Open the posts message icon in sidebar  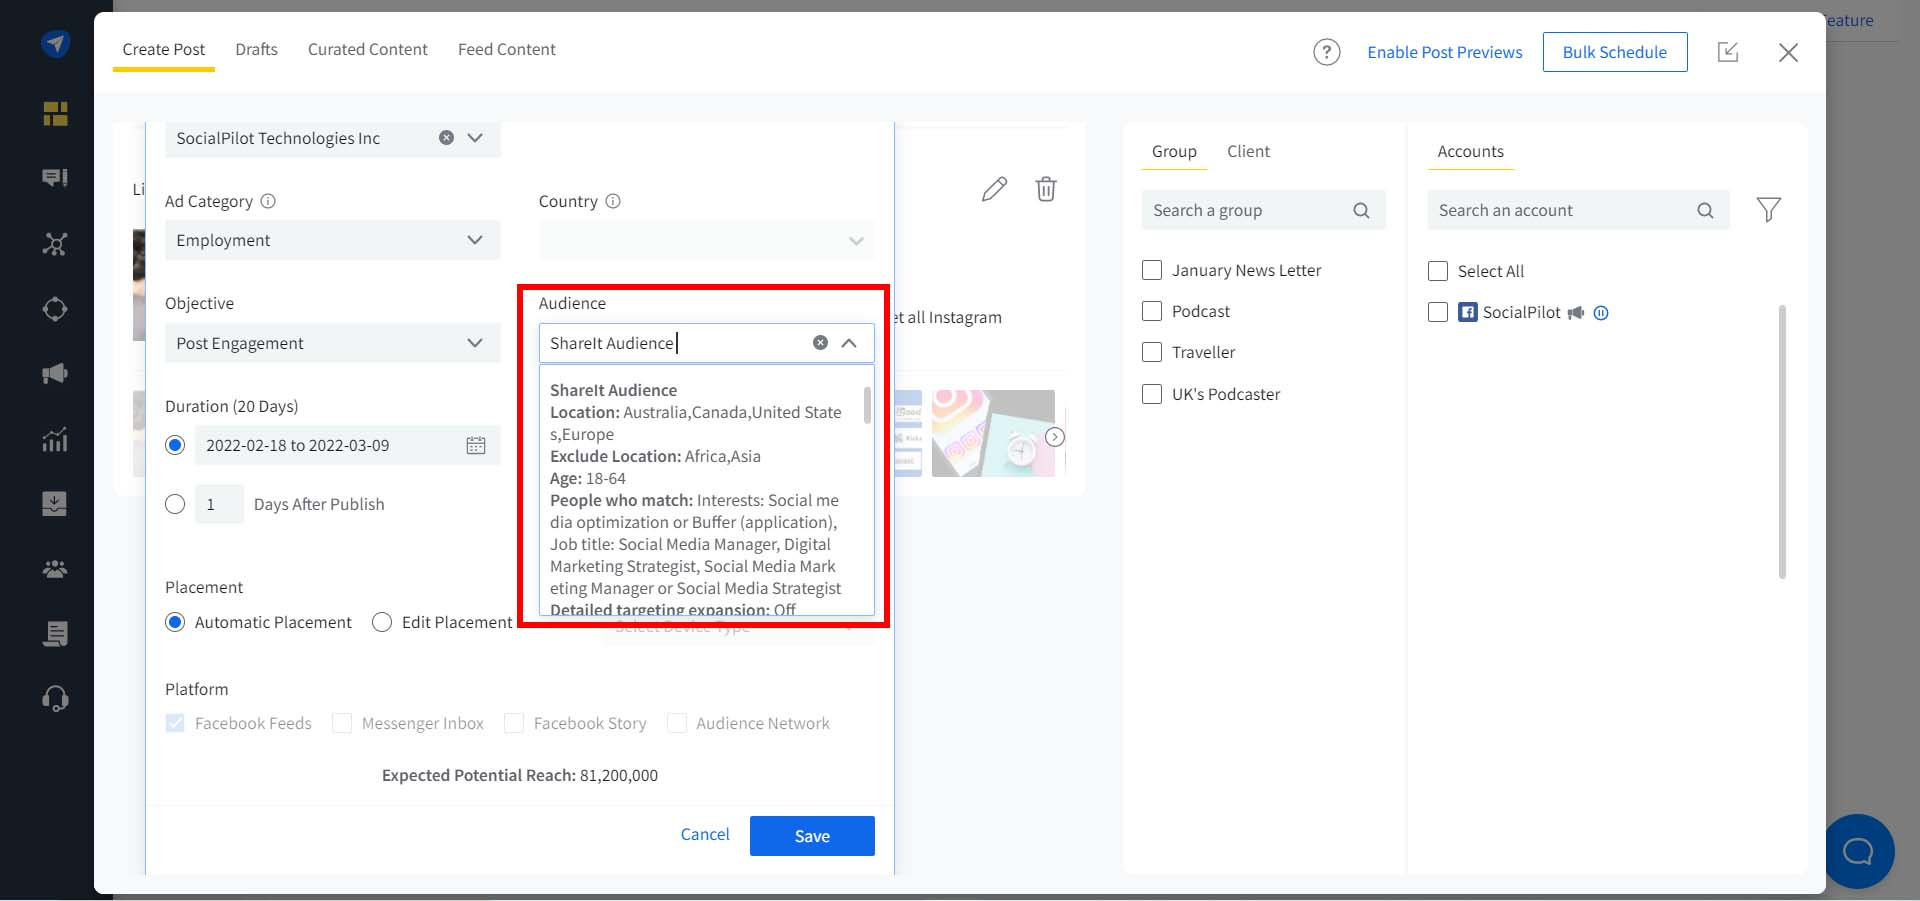point(55,178)
